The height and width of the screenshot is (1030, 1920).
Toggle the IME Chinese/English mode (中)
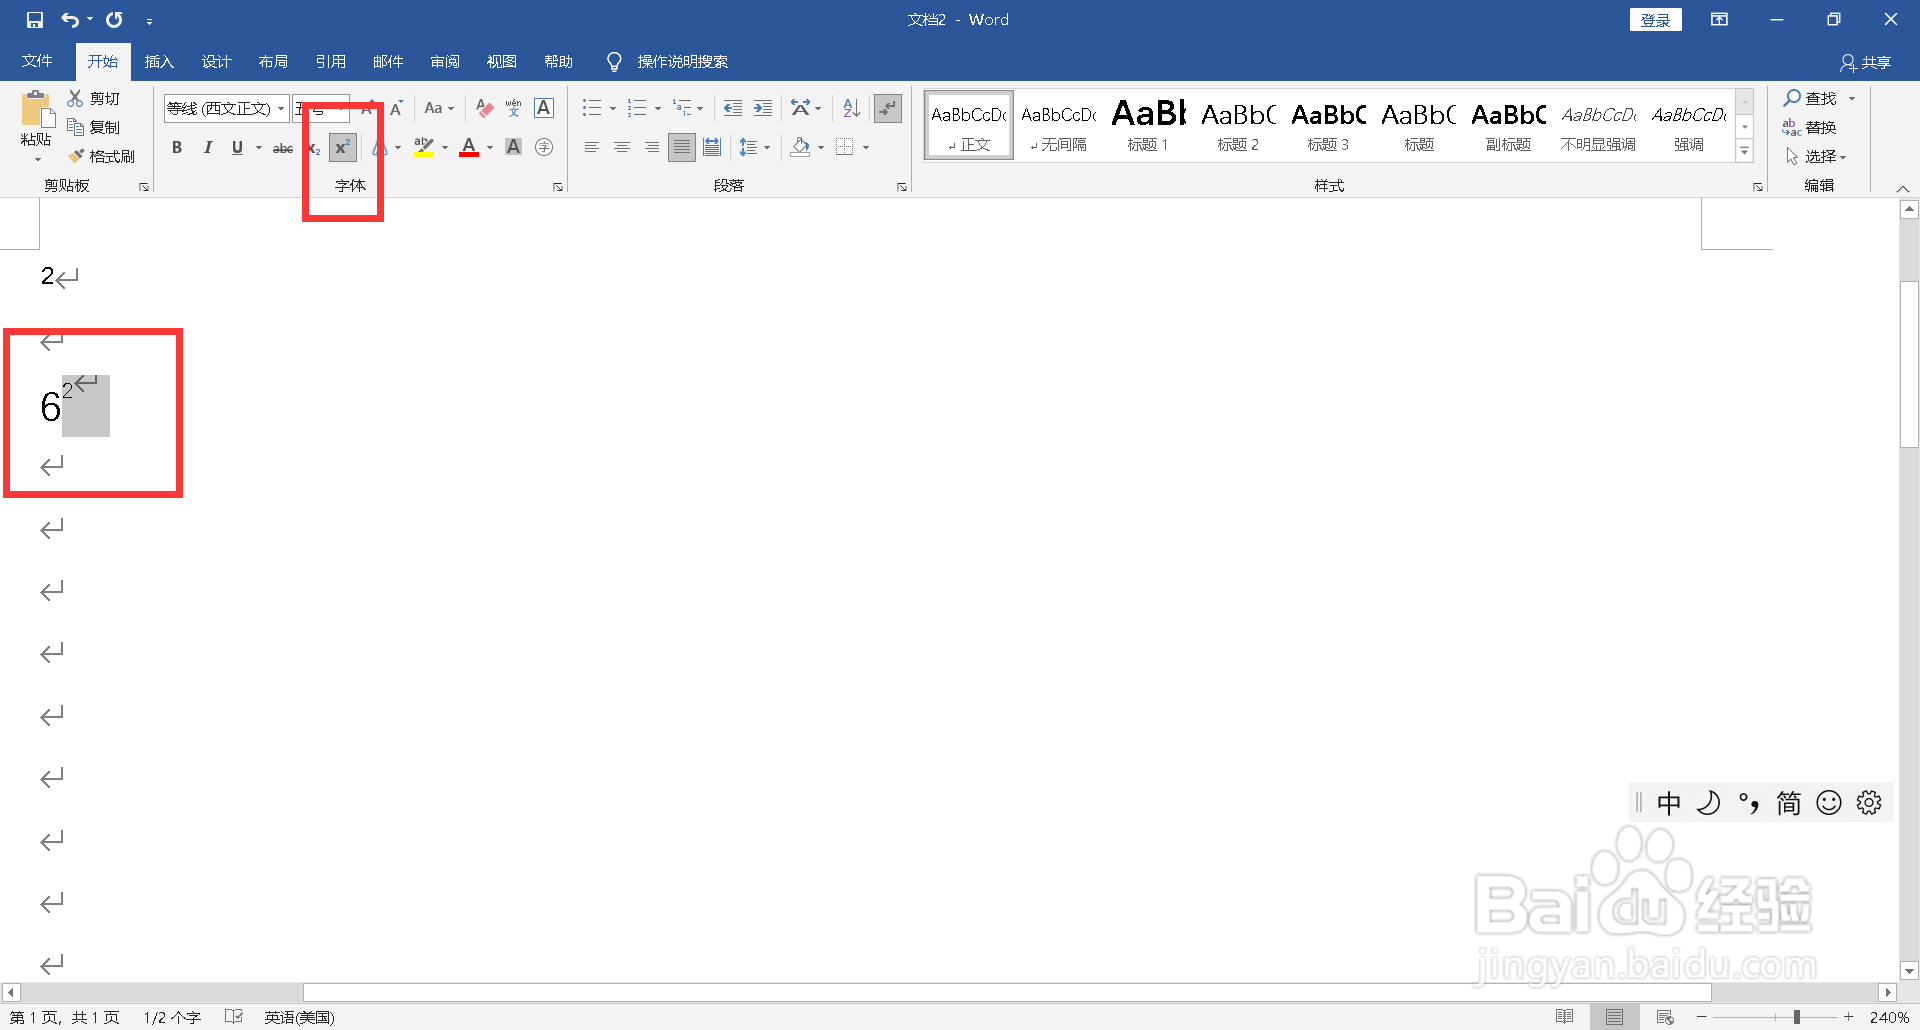(x=1669, y=803)
